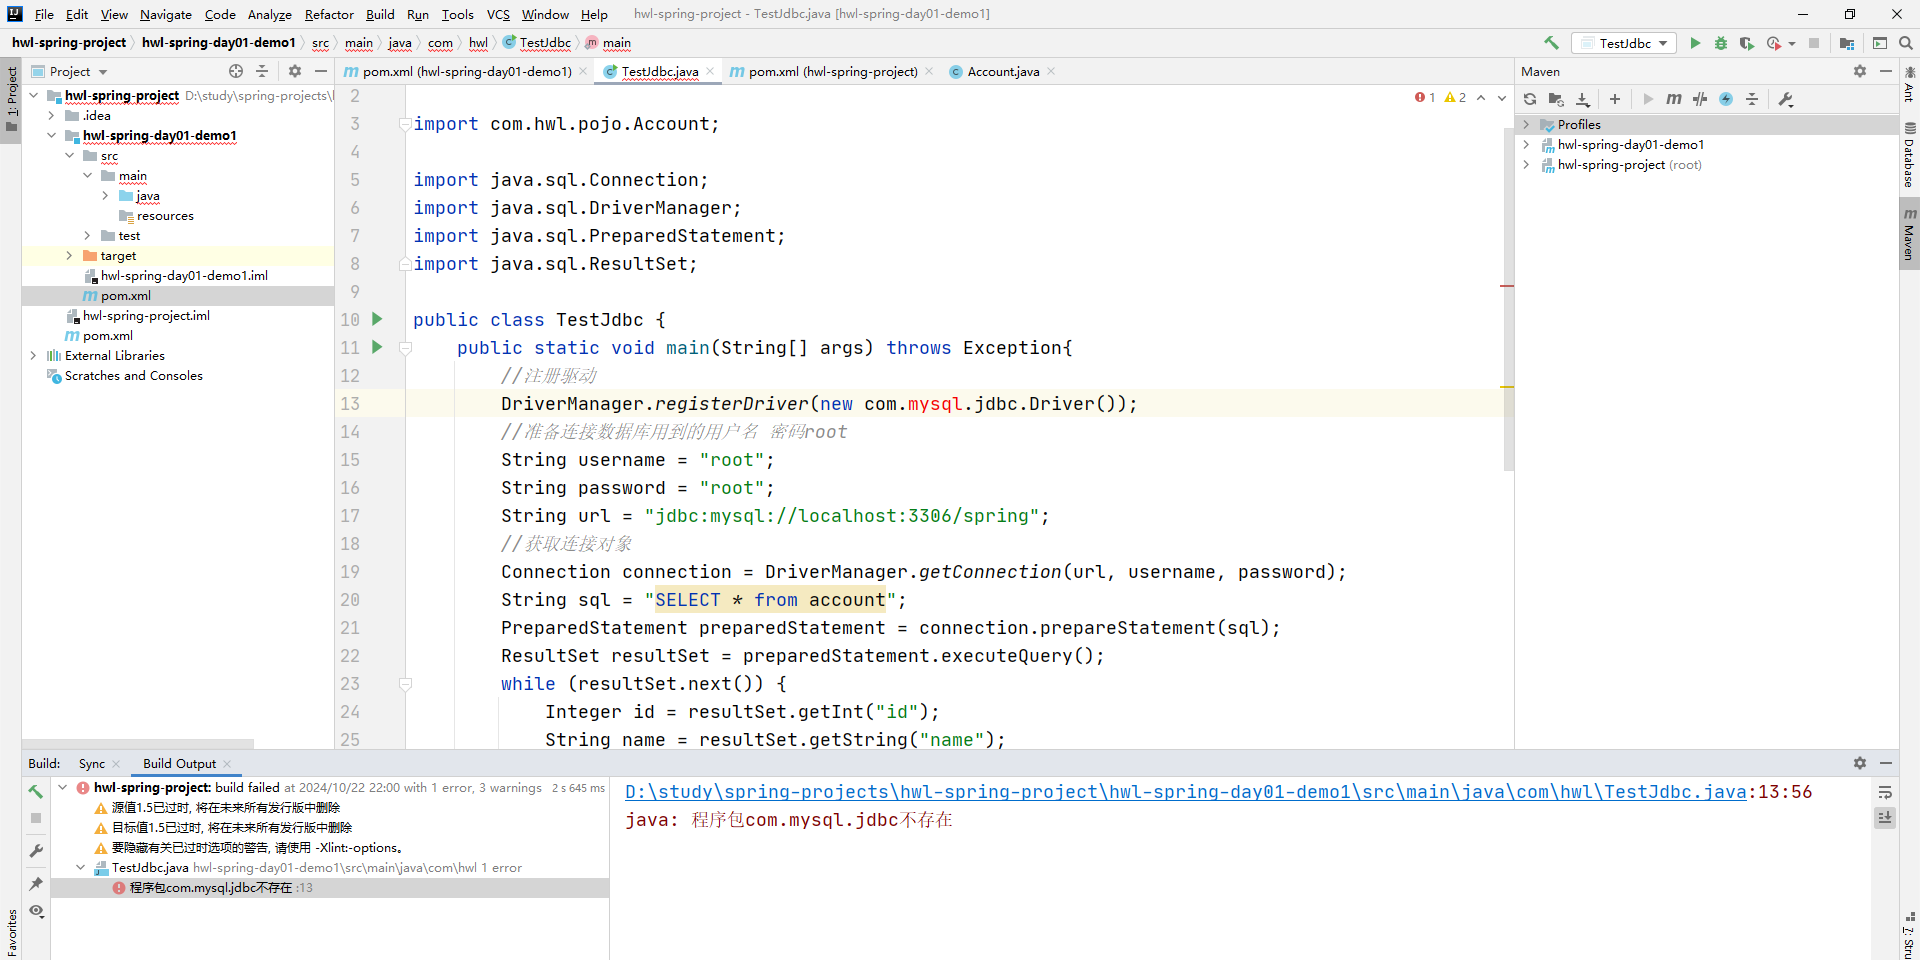Screen dimensions: 1920x960
Task: Run TestJdbc with the green play icon
Action: tap(1695, 43)
